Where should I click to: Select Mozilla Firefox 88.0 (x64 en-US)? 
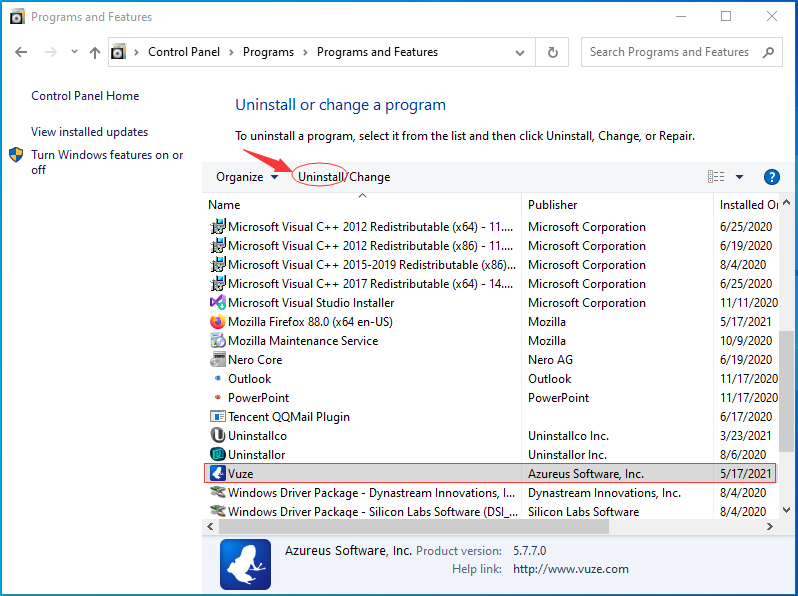[x=310, y=322]
